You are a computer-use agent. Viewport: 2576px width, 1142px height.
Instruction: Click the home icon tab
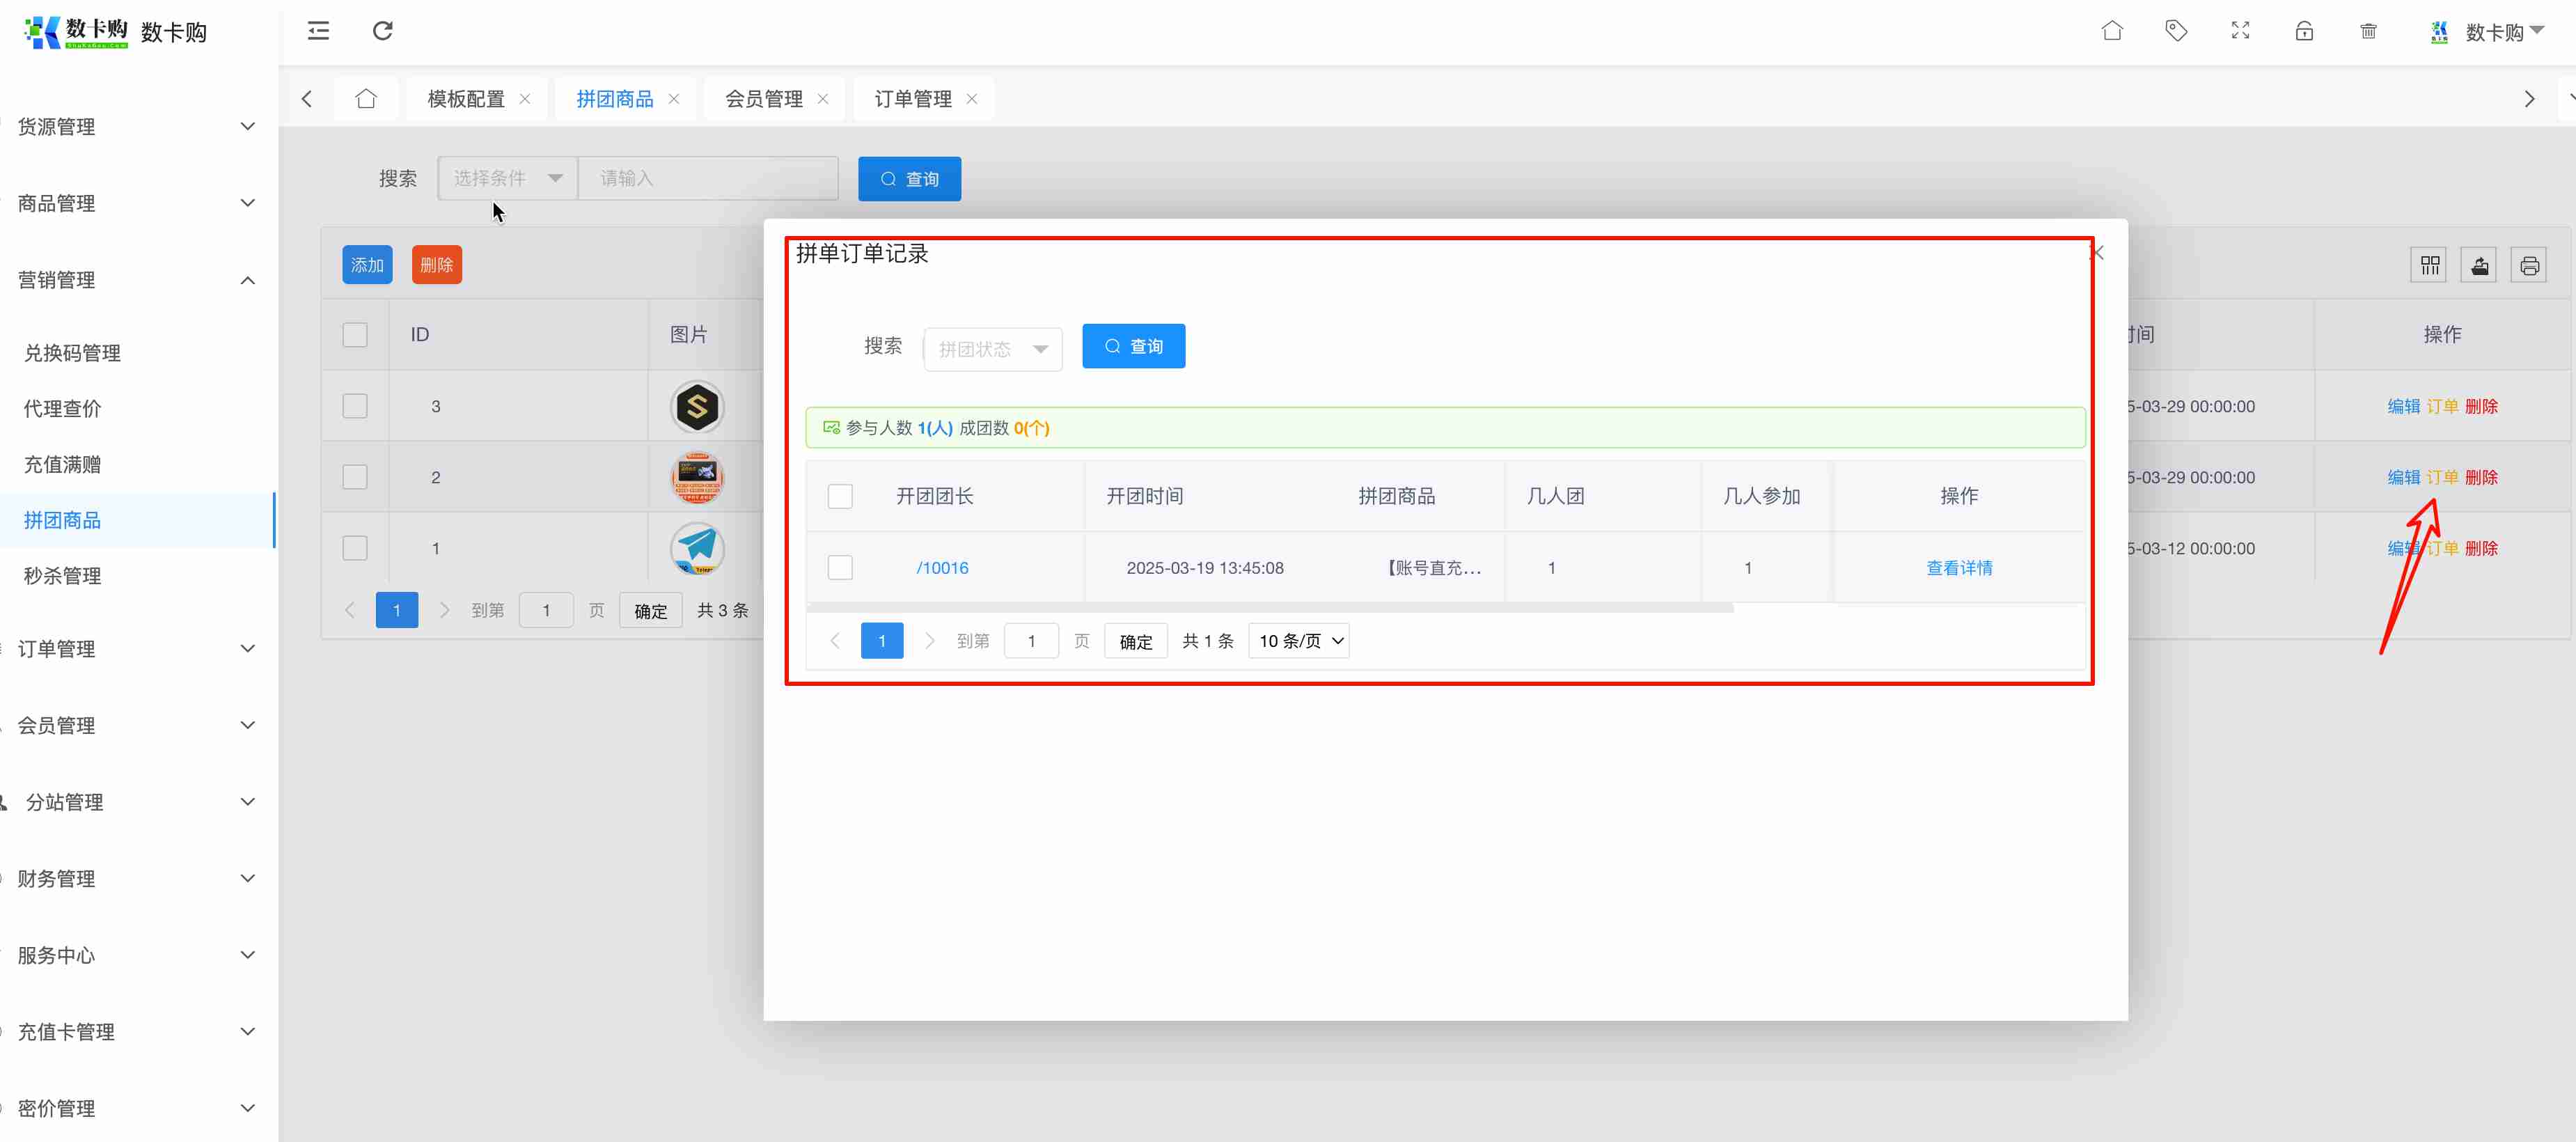click(x=366, y=99)
